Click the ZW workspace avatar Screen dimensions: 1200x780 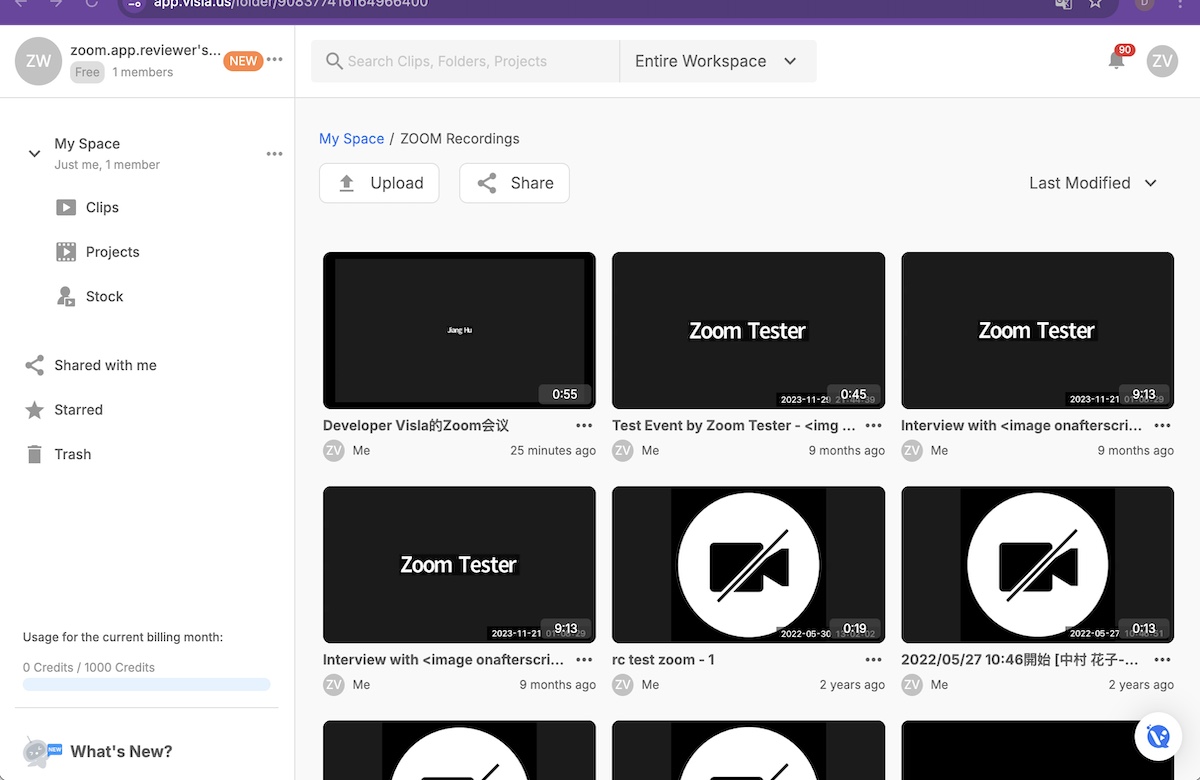click(x=38, y=61)
